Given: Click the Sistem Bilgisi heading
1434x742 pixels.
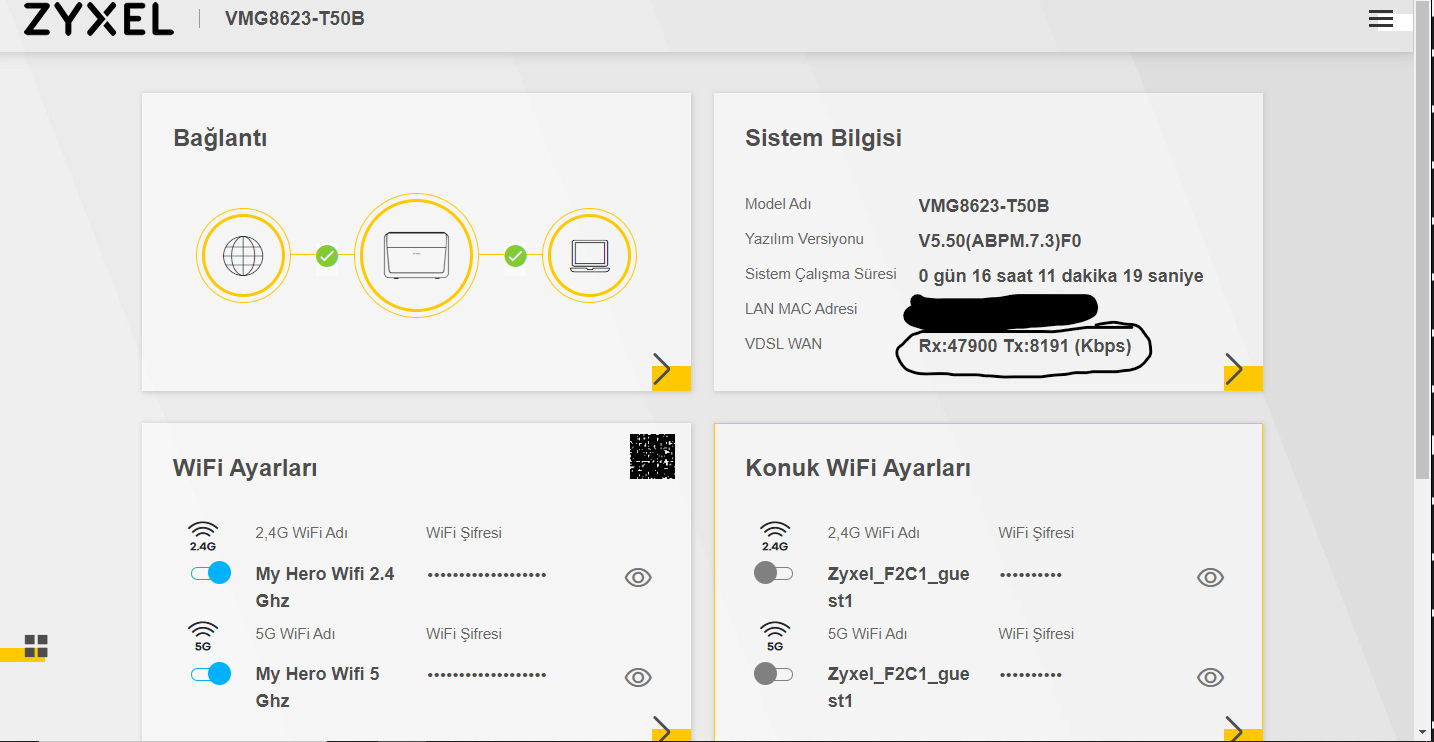Looking at the screenshot, I should 823,138.
